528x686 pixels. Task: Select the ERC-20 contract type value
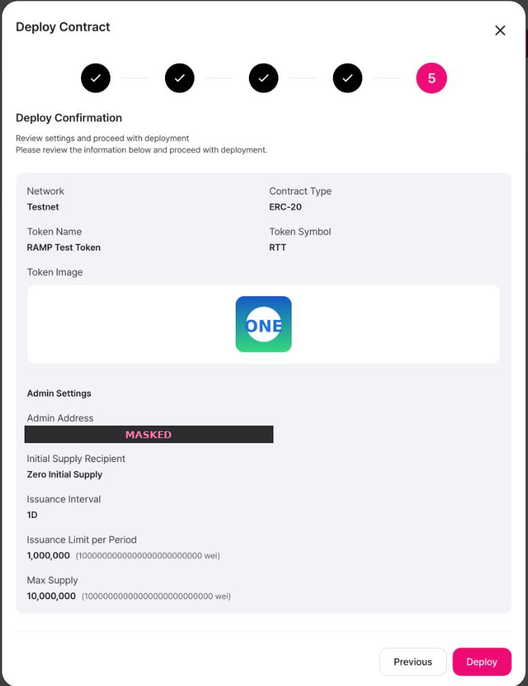tap(285, 207)
